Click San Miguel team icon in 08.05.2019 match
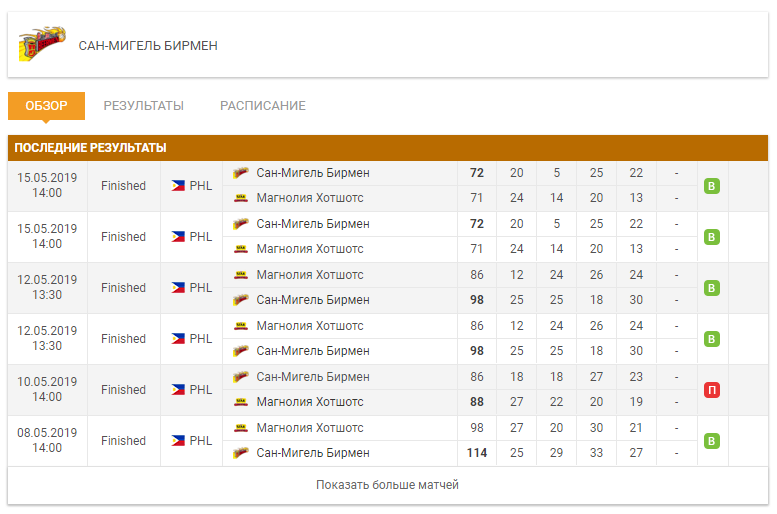The width and height of the screenshot is (777, 514). (241, 453)
